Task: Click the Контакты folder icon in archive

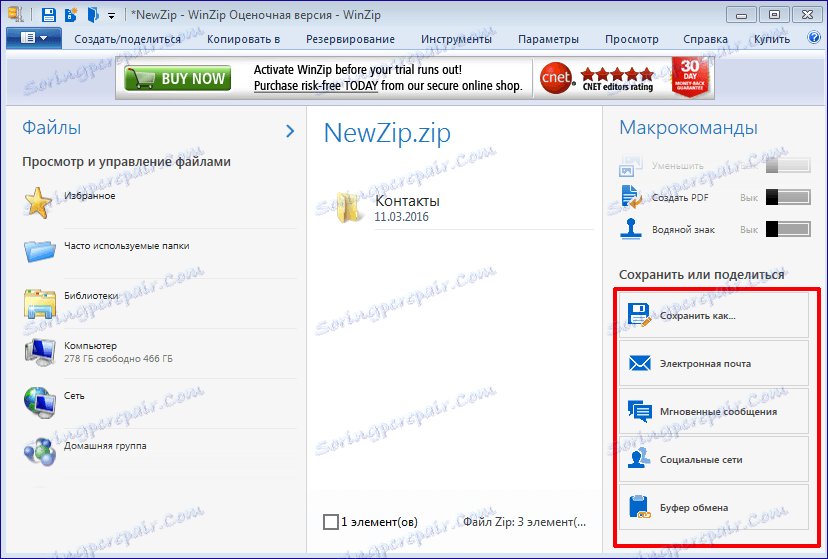Action: (349, 207)
